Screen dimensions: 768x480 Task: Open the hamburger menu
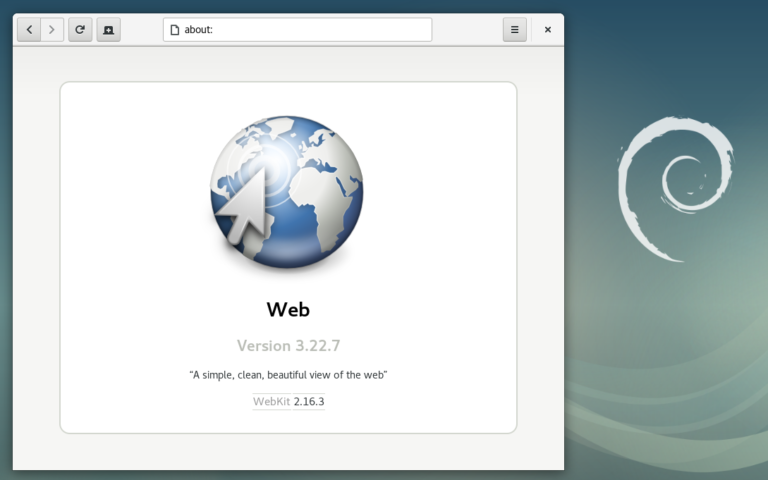point(514,30)
